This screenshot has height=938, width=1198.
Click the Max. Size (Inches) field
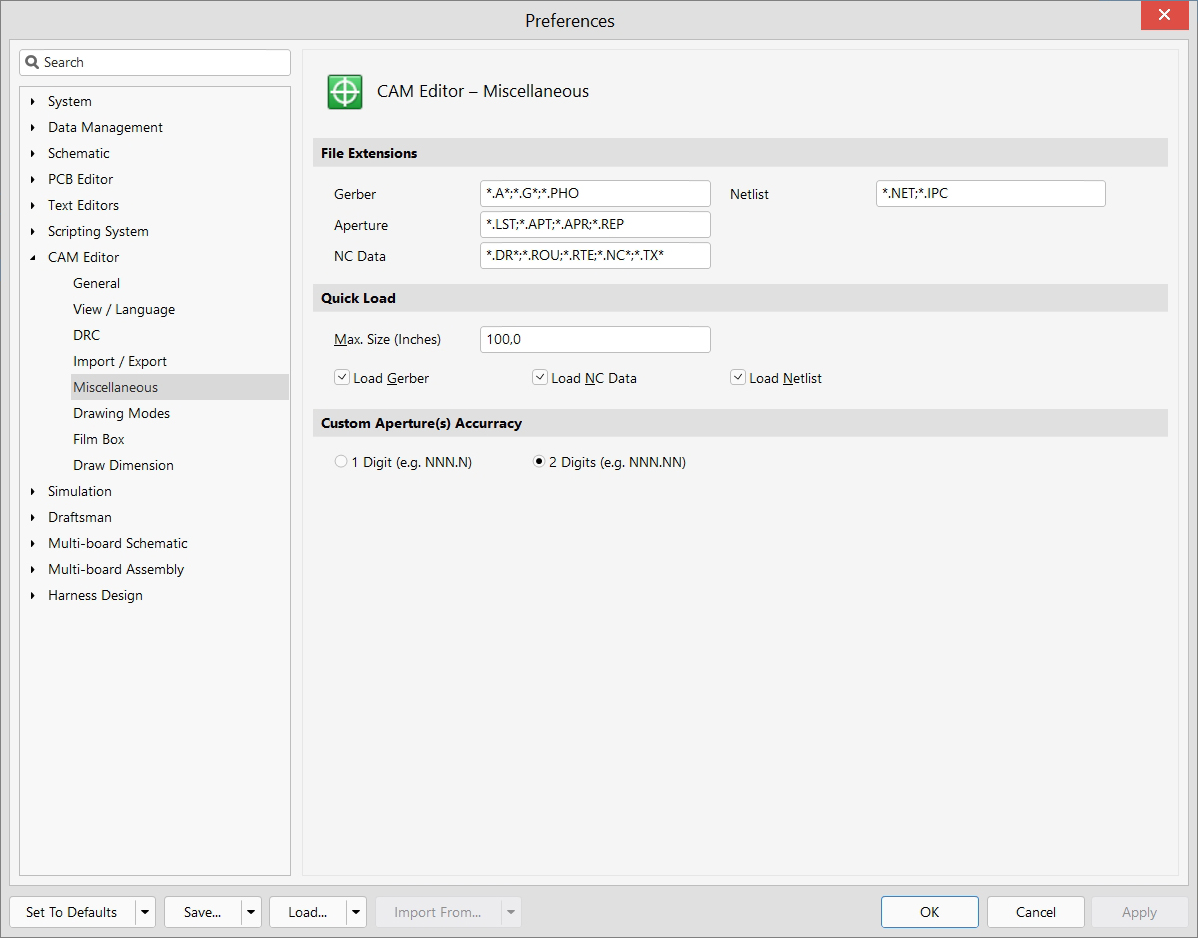pos(595,339)
